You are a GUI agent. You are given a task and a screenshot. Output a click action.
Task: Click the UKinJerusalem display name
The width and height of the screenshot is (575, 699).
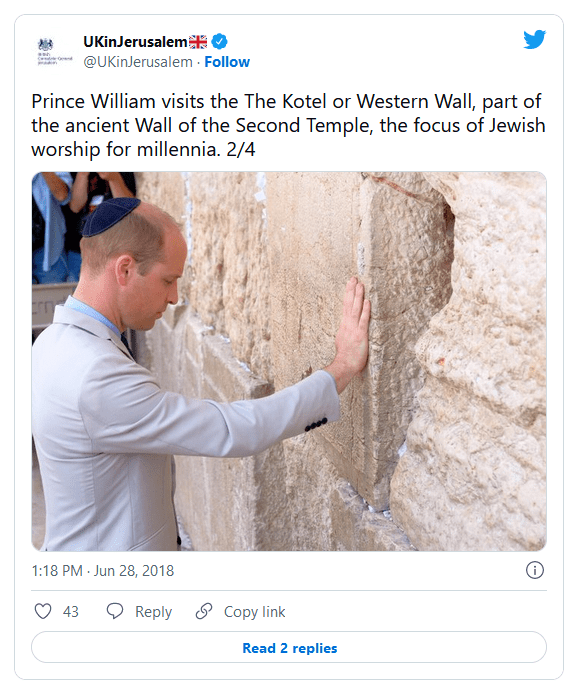(x=136, y=41)
